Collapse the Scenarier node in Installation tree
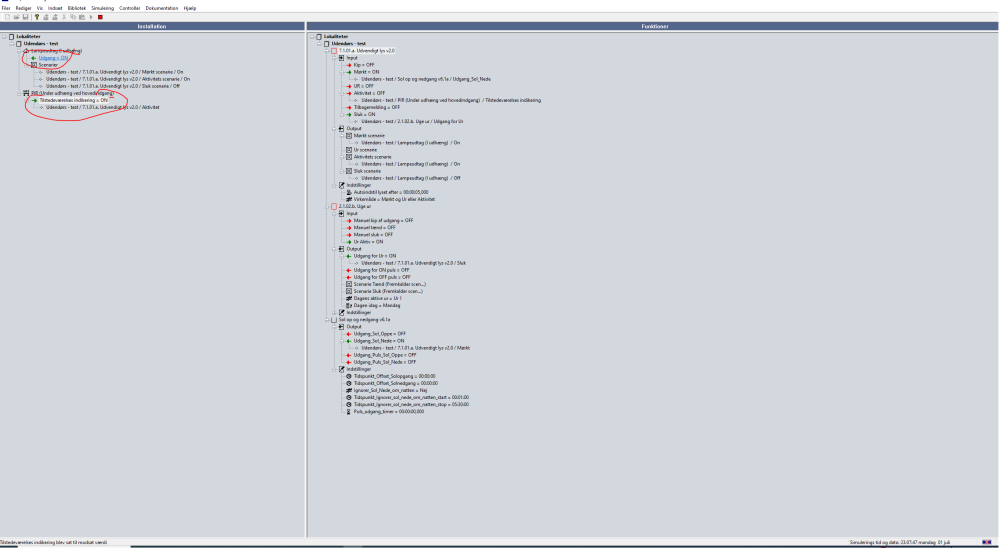 click(26, 65)
